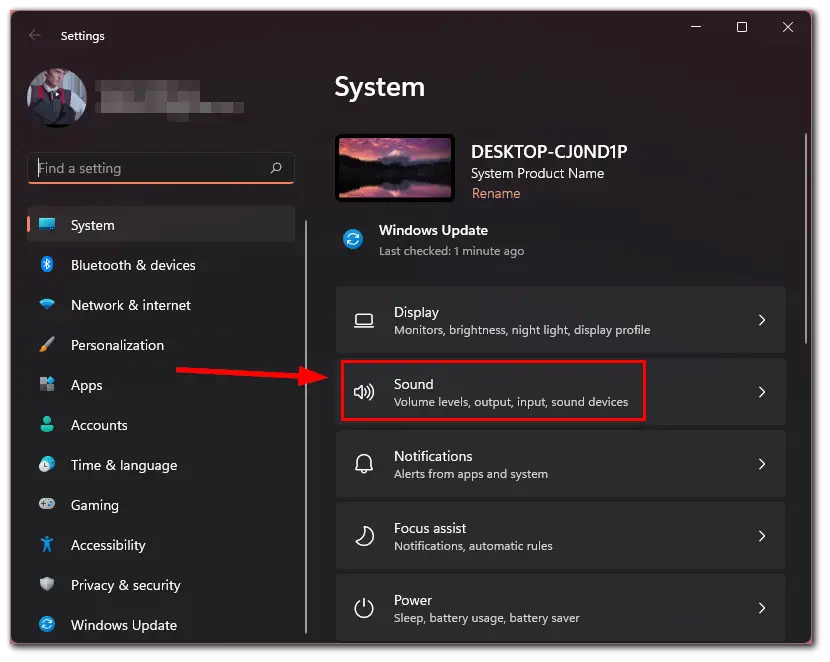Click the Find a setting search box

(x=161, y=168)
